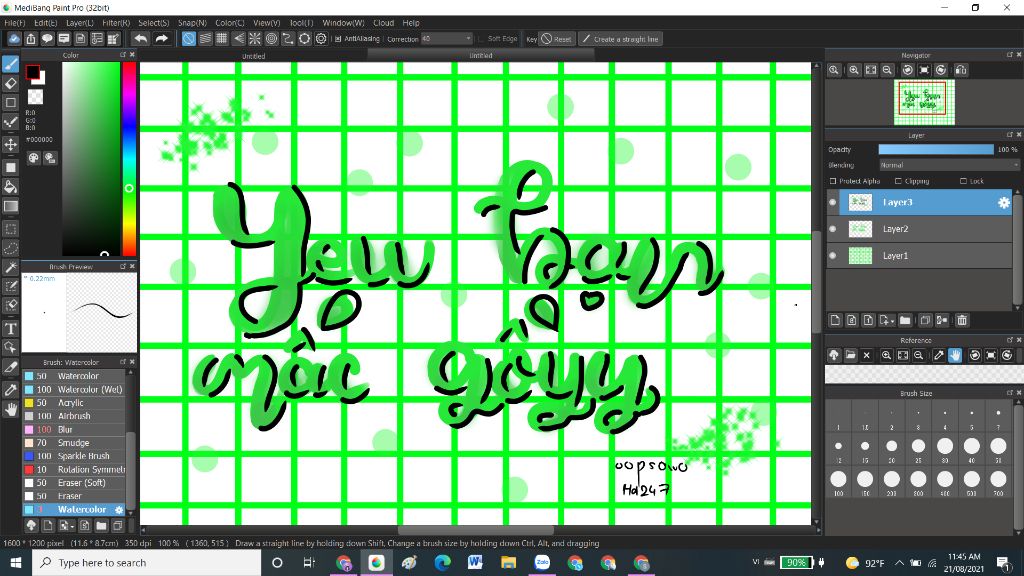Open the Filter menu
1024x576 pixels.
click(116, 23)
